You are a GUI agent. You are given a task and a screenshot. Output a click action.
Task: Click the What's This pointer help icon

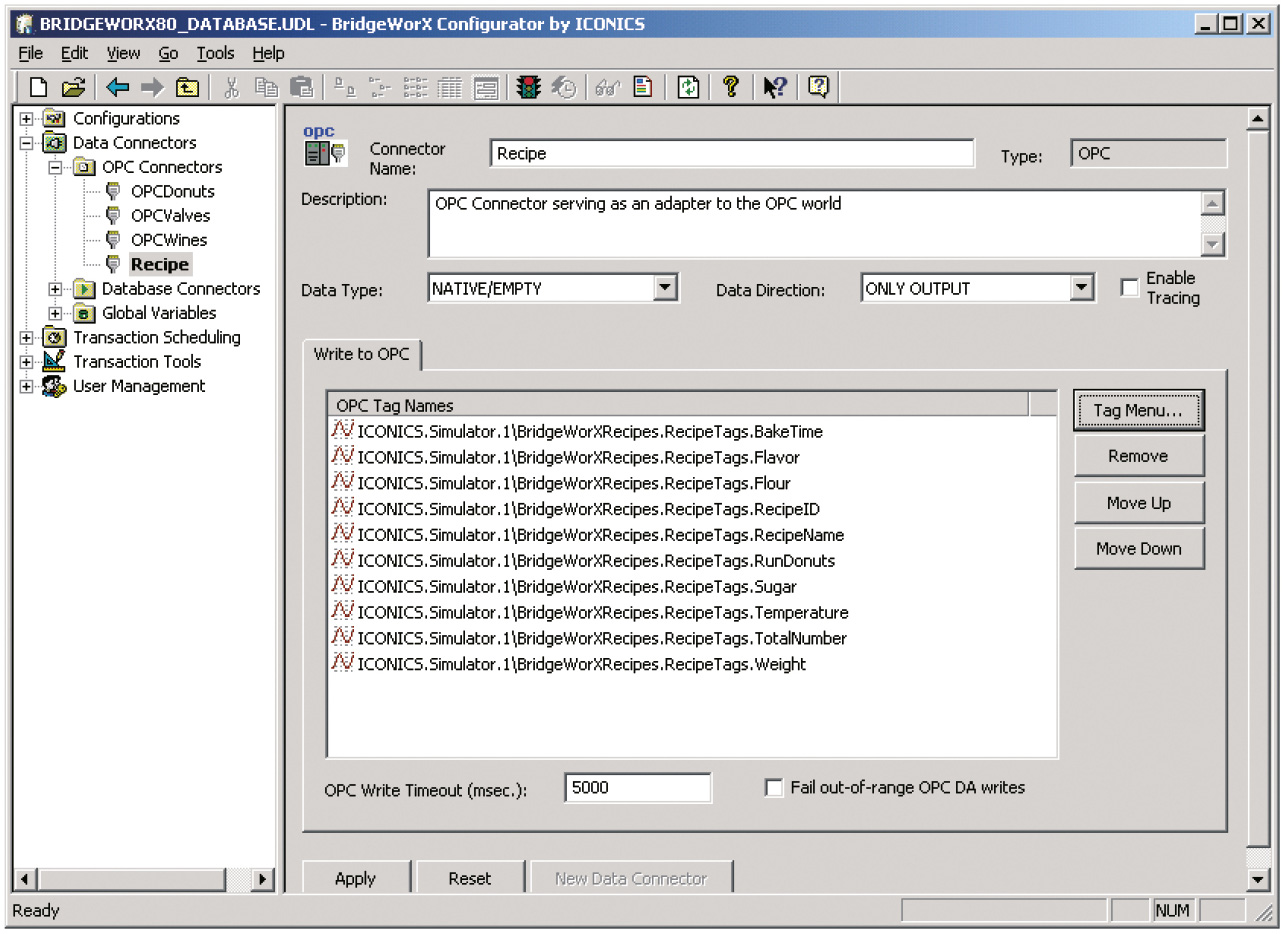(x=775, y=87)
